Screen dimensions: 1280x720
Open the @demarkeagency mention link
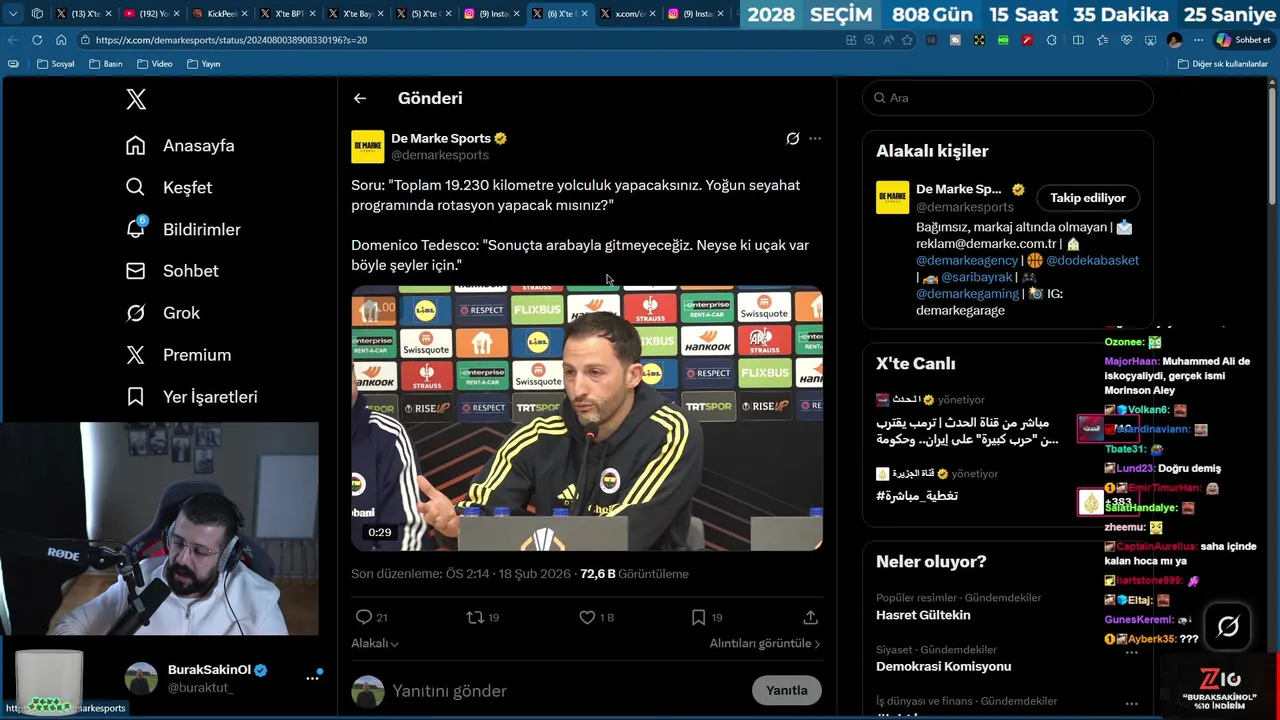(967, 260)
